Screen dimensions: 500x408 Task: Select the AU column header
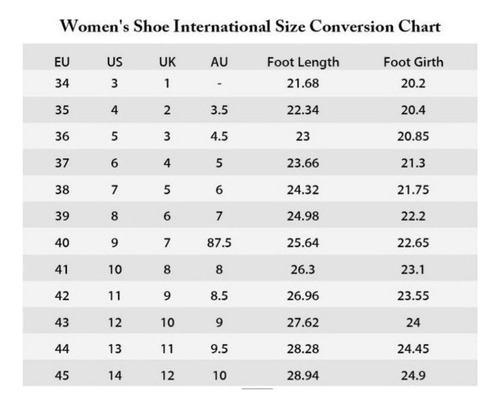[x=219, y=62]
